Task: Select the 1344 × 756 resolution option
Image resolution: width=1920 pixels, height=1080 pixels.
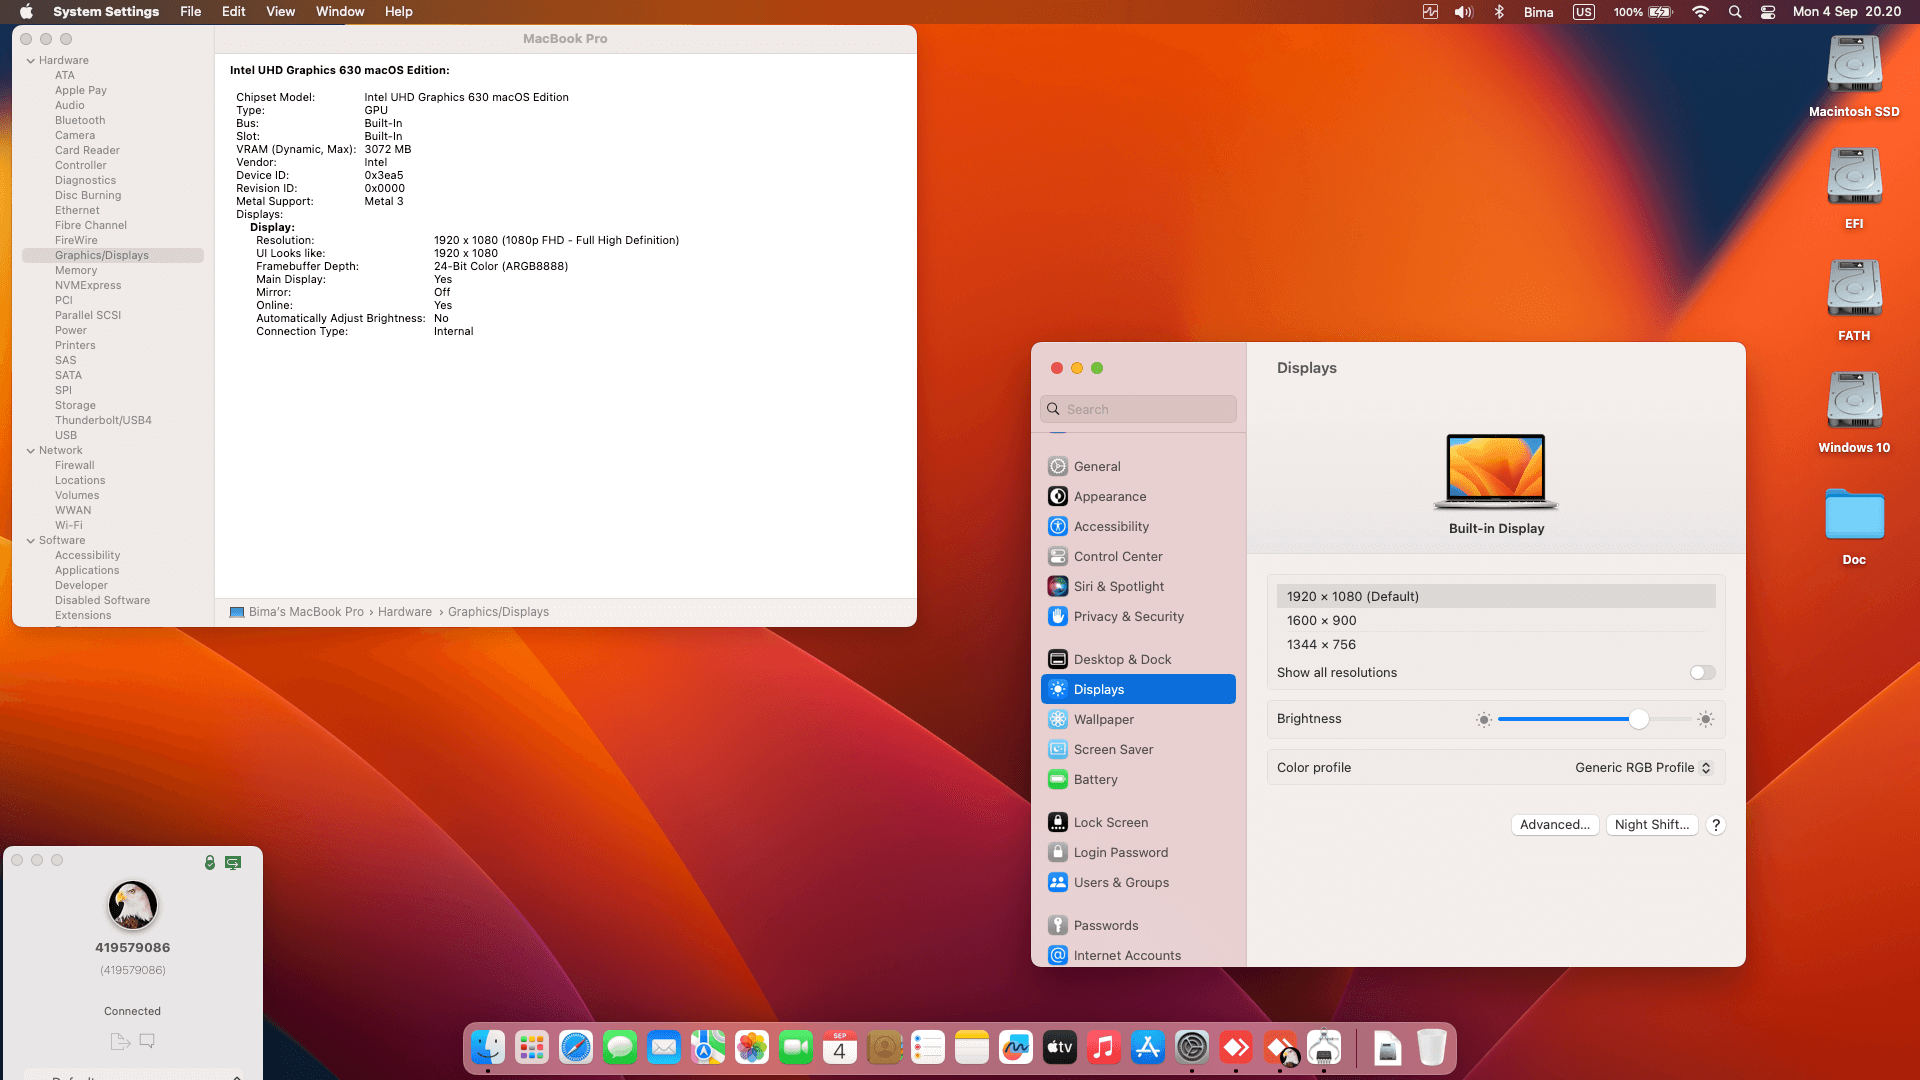Action: pos(1321,645)
